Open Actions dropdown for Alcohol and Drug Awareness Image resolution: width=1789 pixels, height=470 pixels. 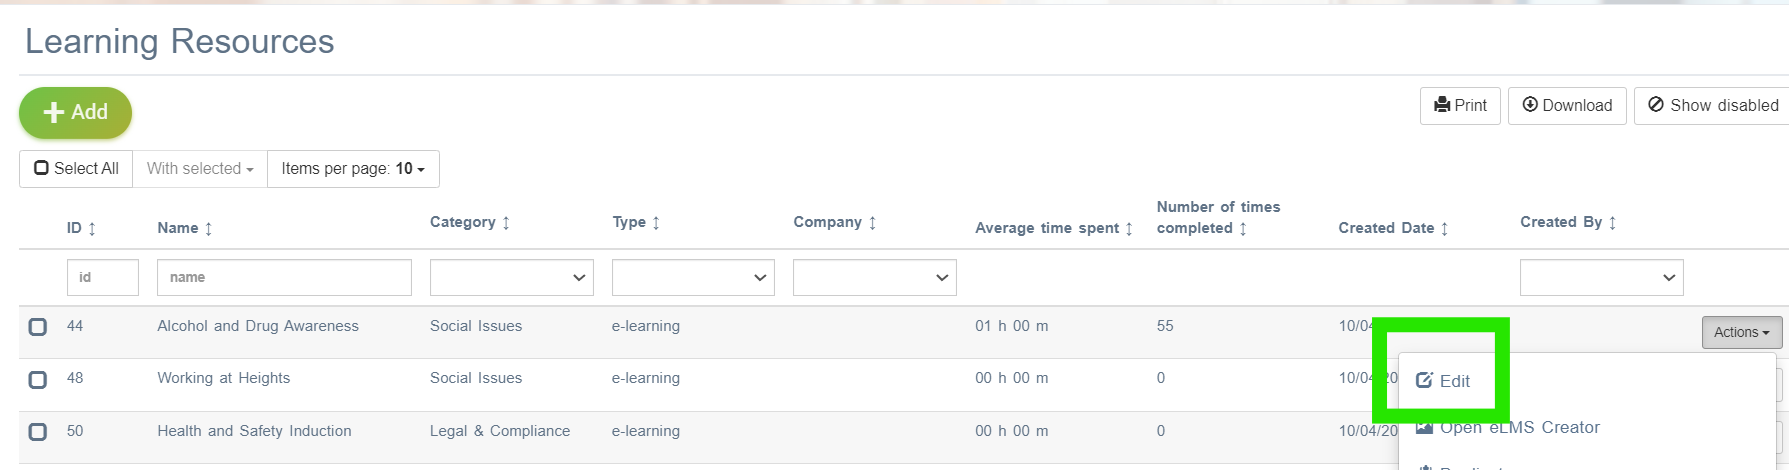[1741, 333]
